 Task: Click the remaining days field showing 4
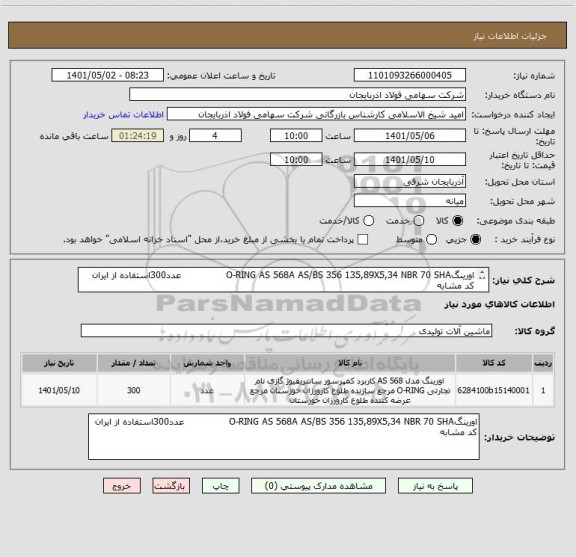[215, 136]
